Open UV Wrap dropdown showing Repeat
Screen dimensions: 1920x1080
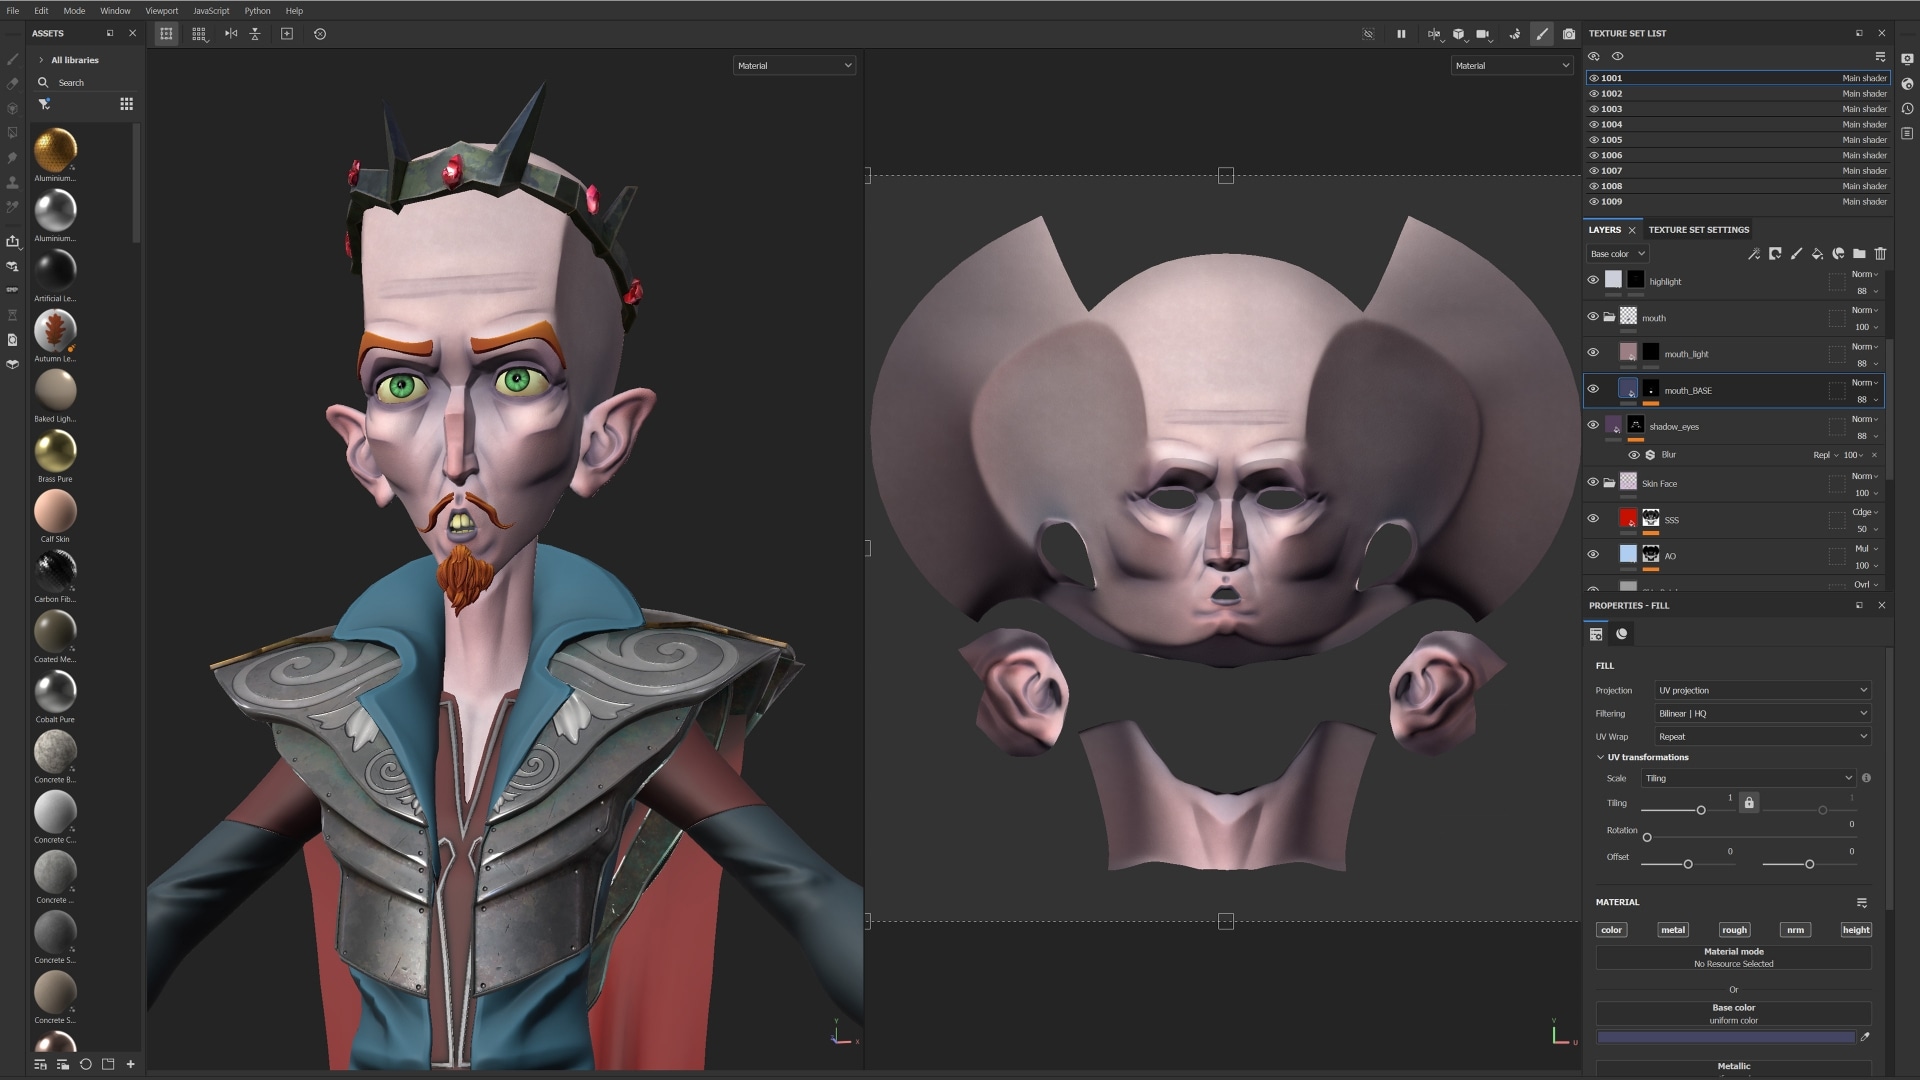[x=1762, y=736]
